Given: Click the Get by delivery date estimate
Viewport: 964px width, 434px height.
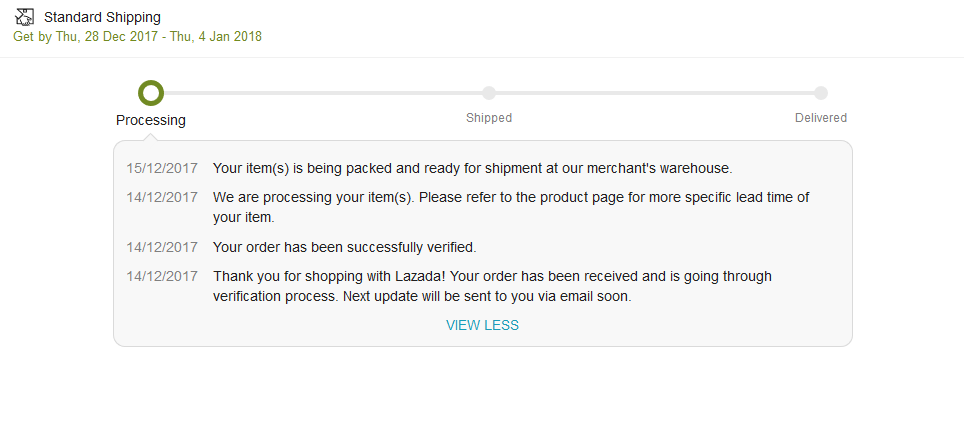Looking at the screenshot, I should [x=138, y=36].
